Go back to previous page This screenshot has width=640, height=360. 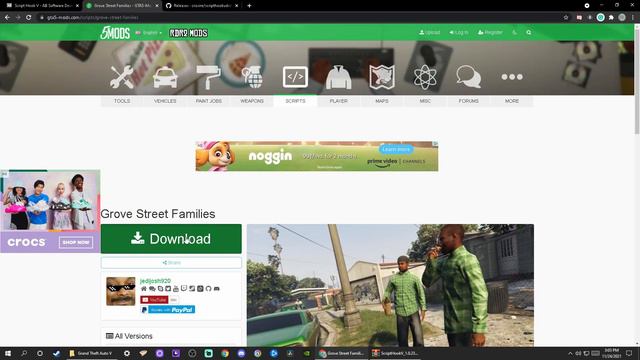[7, 18]
